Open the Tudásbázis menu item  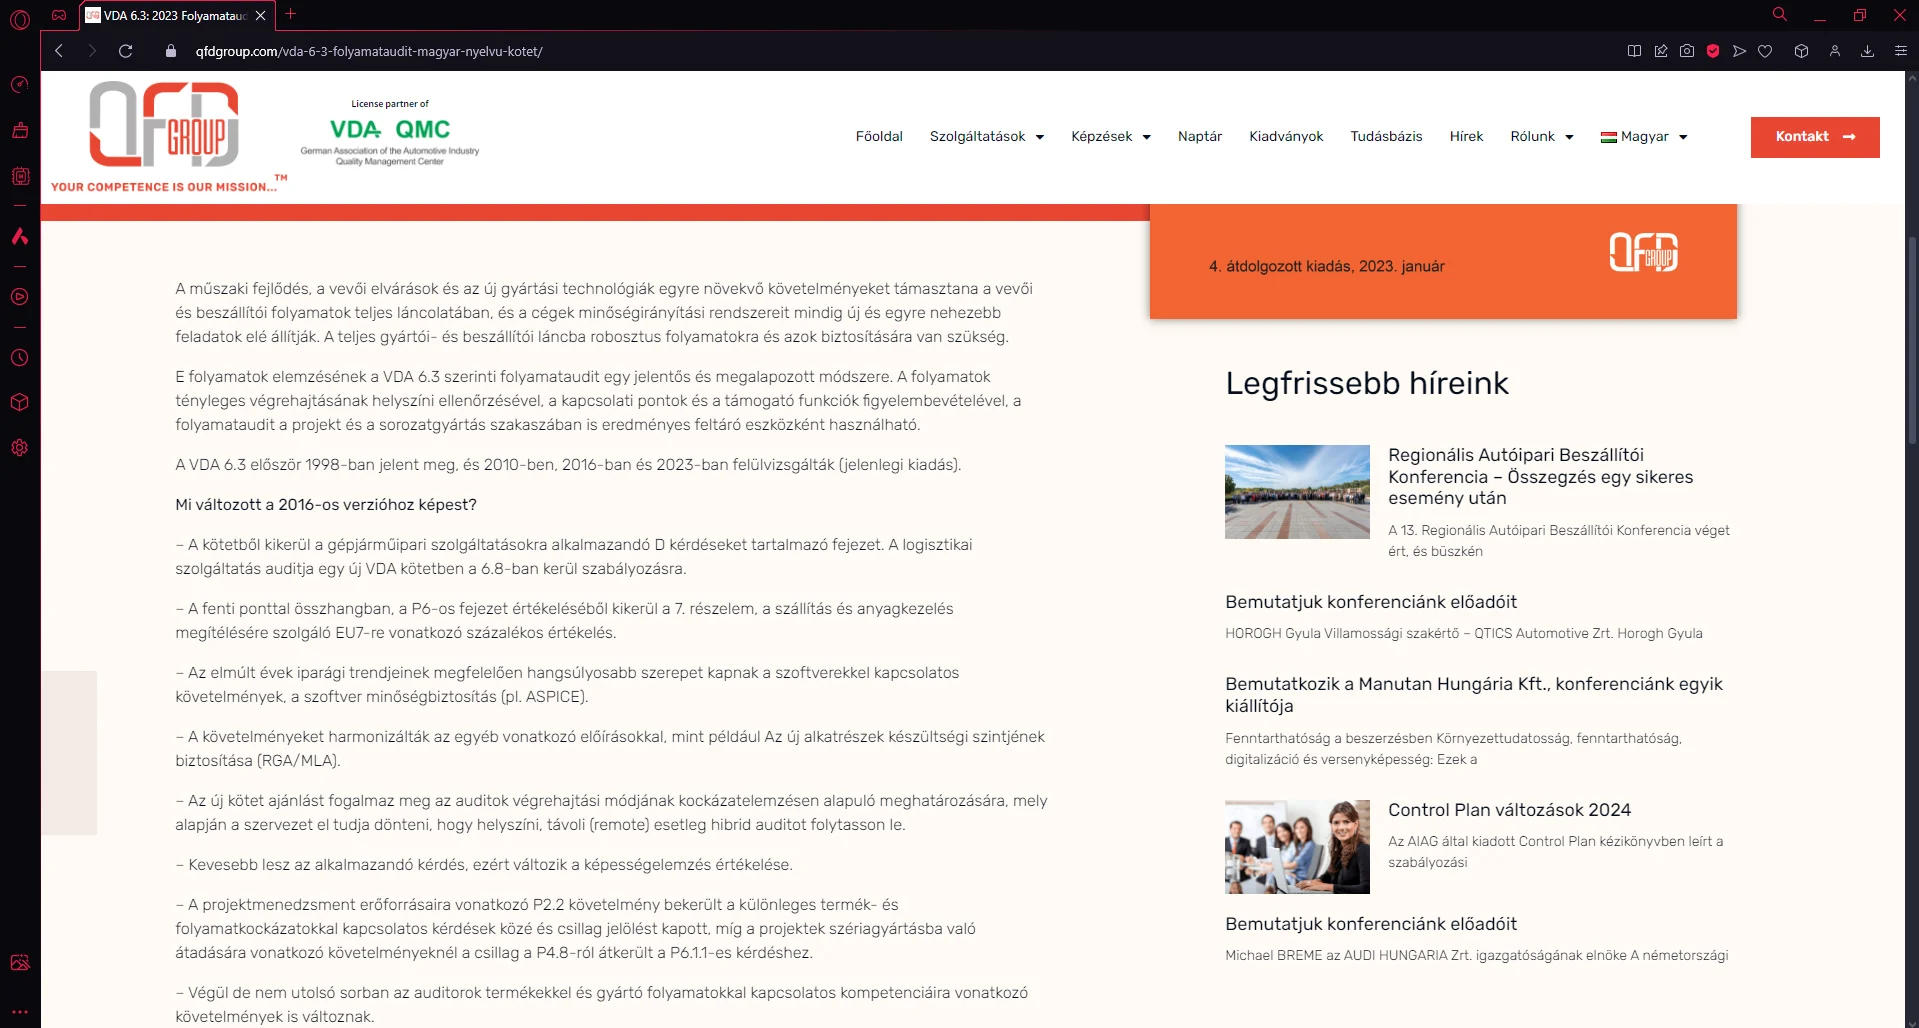click(x=1385, y=137)
